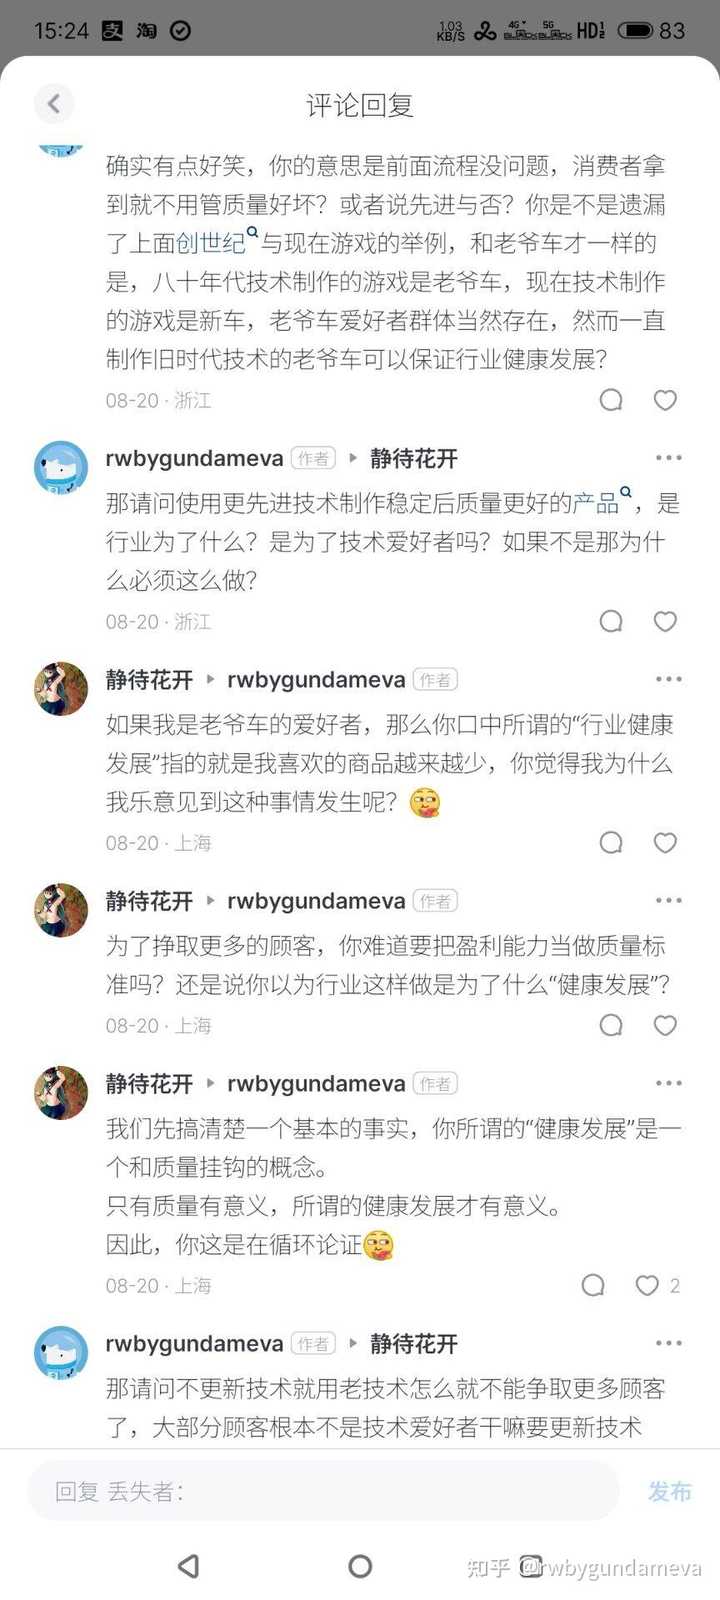Open three-dot menu on 循环论证 comment
This screenshot has height=1600, width=720.
(x=668, y=1083)
